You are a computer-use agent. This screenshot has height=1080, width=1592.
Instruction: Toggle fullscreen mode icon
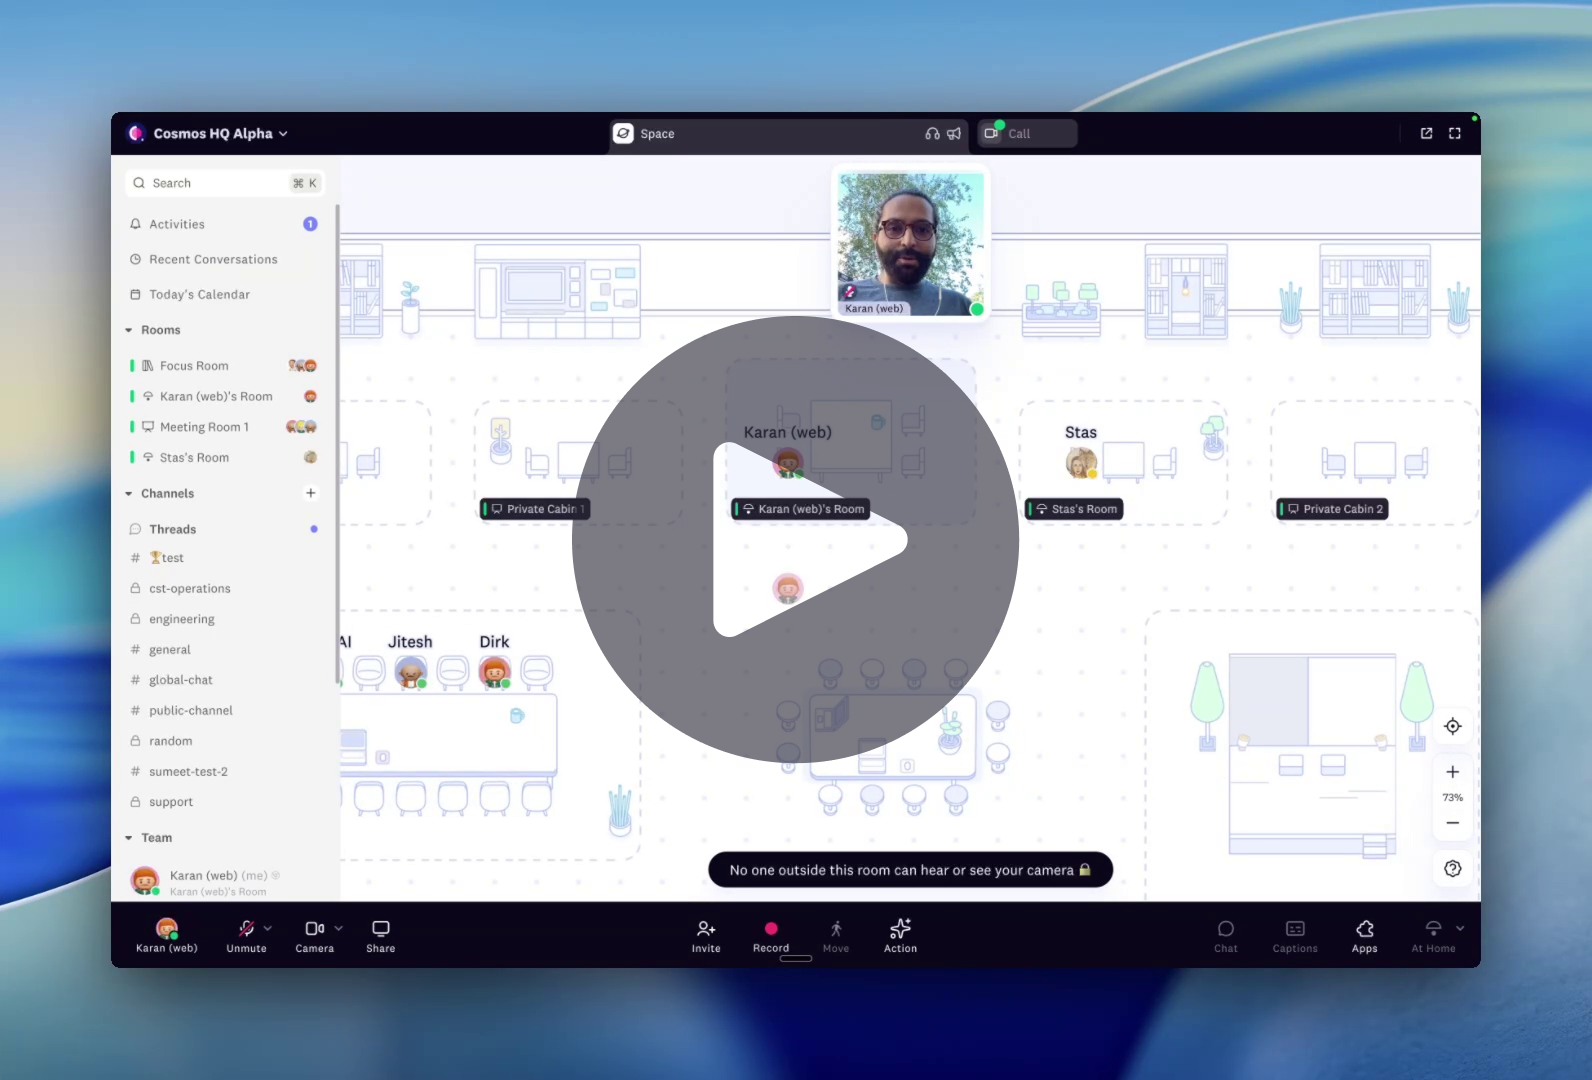(x=1455, y=133)
